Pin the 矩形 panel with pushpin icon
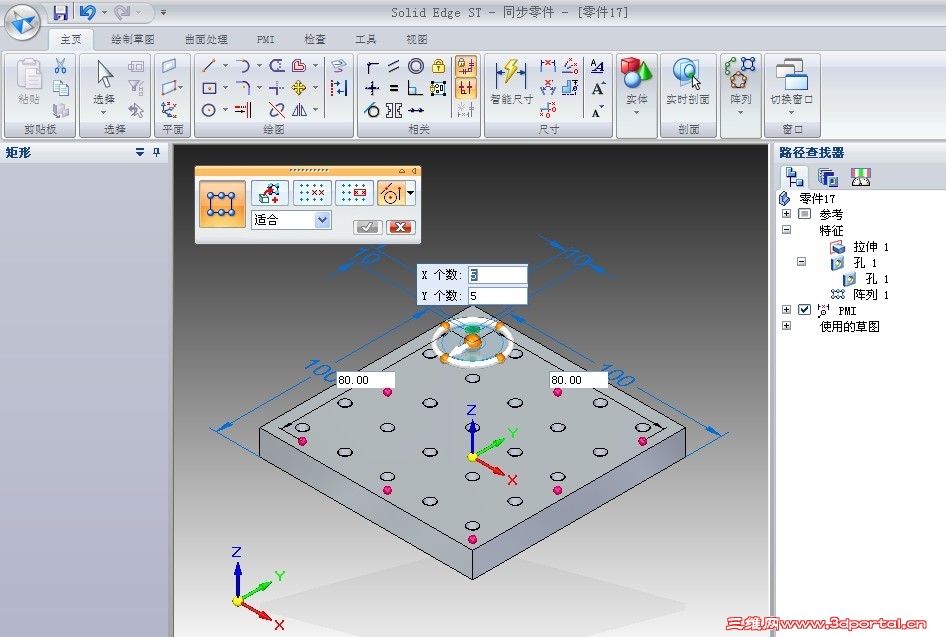This screenshot has width=946, height=637. [x=157, y=152]
